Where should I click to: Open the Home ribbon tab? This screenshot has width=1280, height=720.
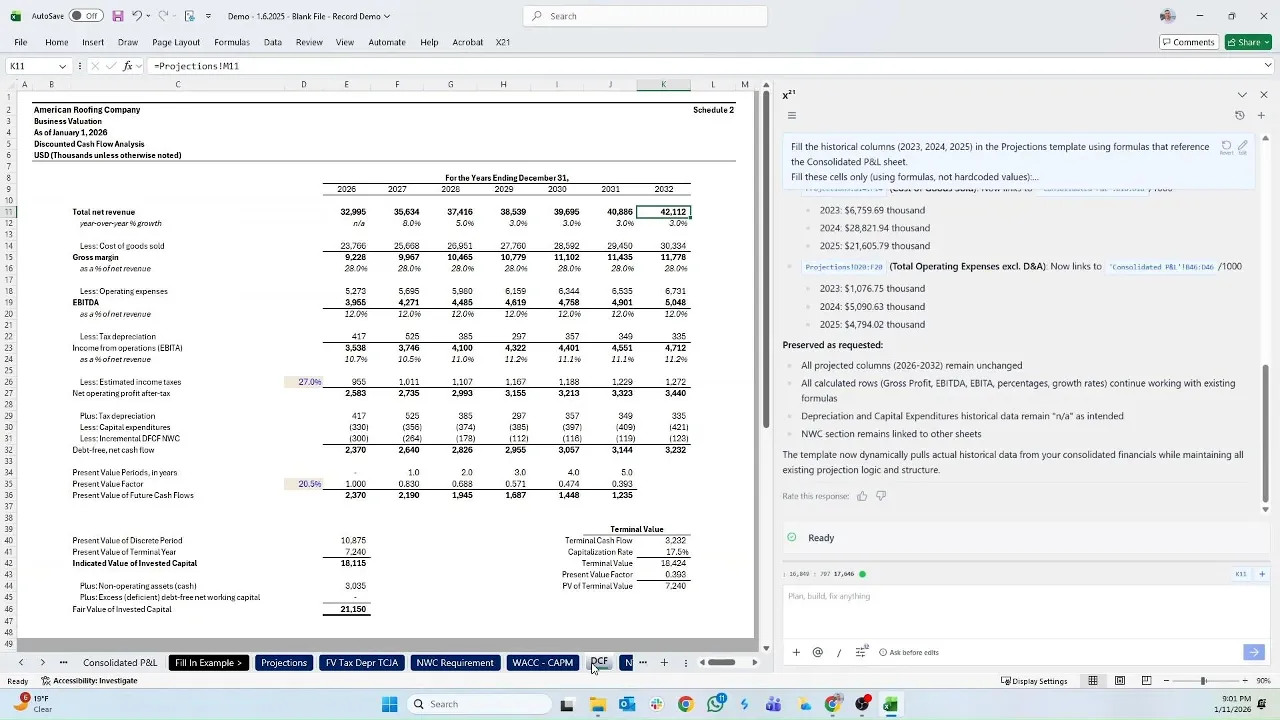pyautogui.click(x=56, y=42)
